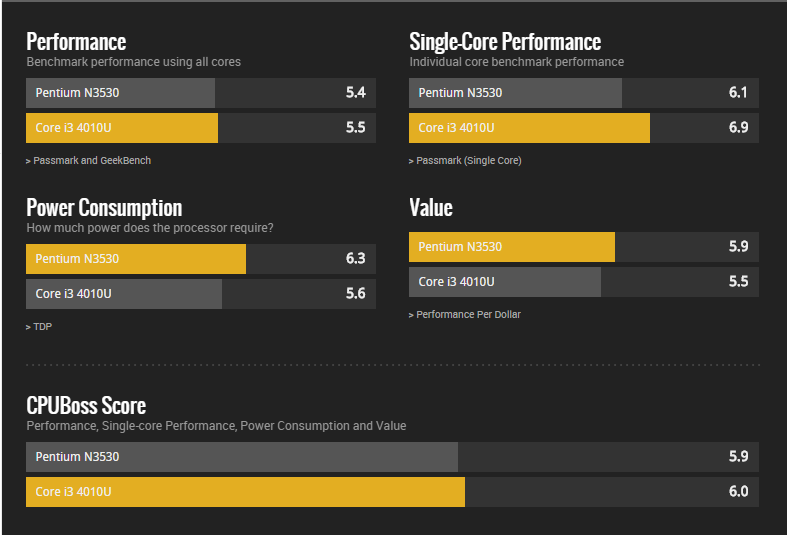Click Pentium N3530 bar under Power Consumption
787x535 pixels.
point(200,259)
